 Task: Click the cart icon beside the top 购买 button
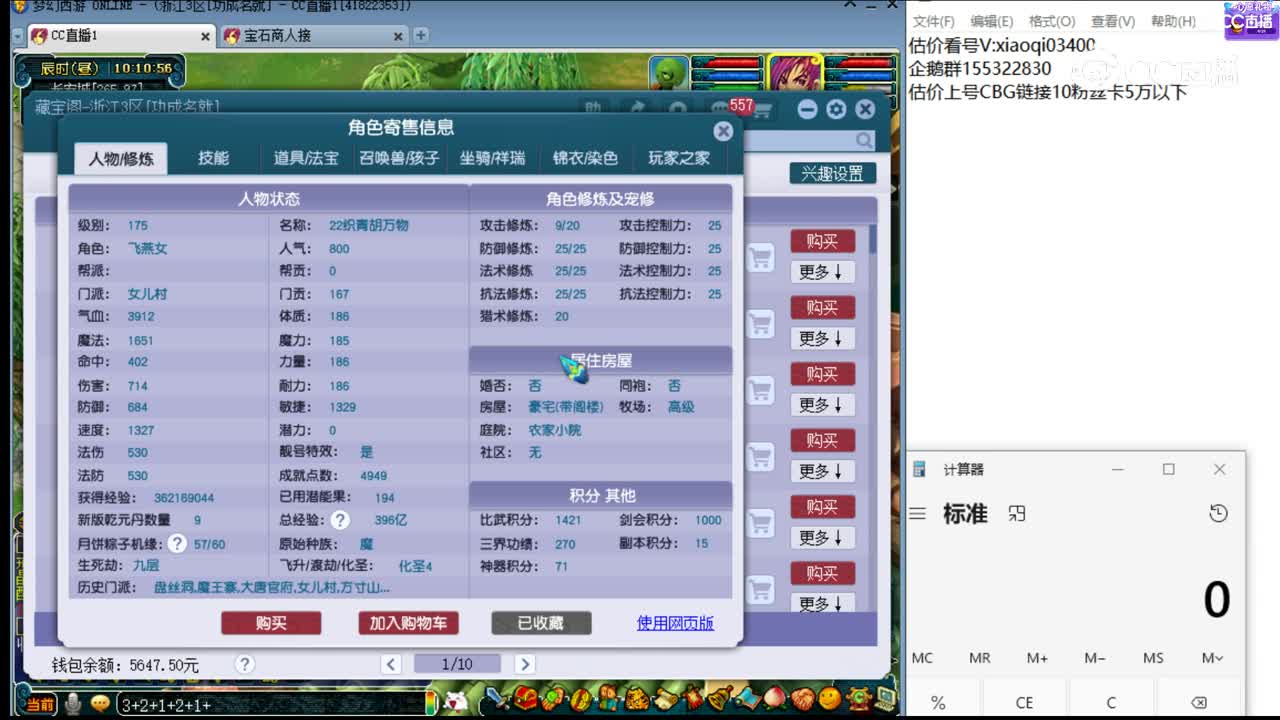click(x=760, y=256)
